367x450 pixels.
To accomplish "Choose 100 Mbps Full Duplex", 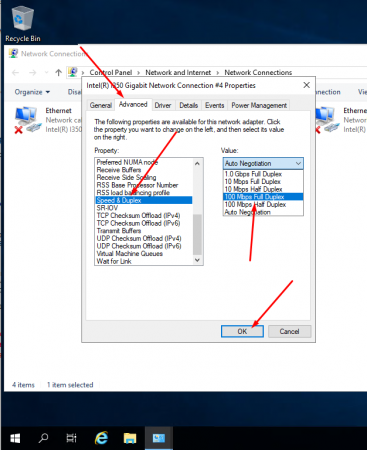I will tap(263, 197).
